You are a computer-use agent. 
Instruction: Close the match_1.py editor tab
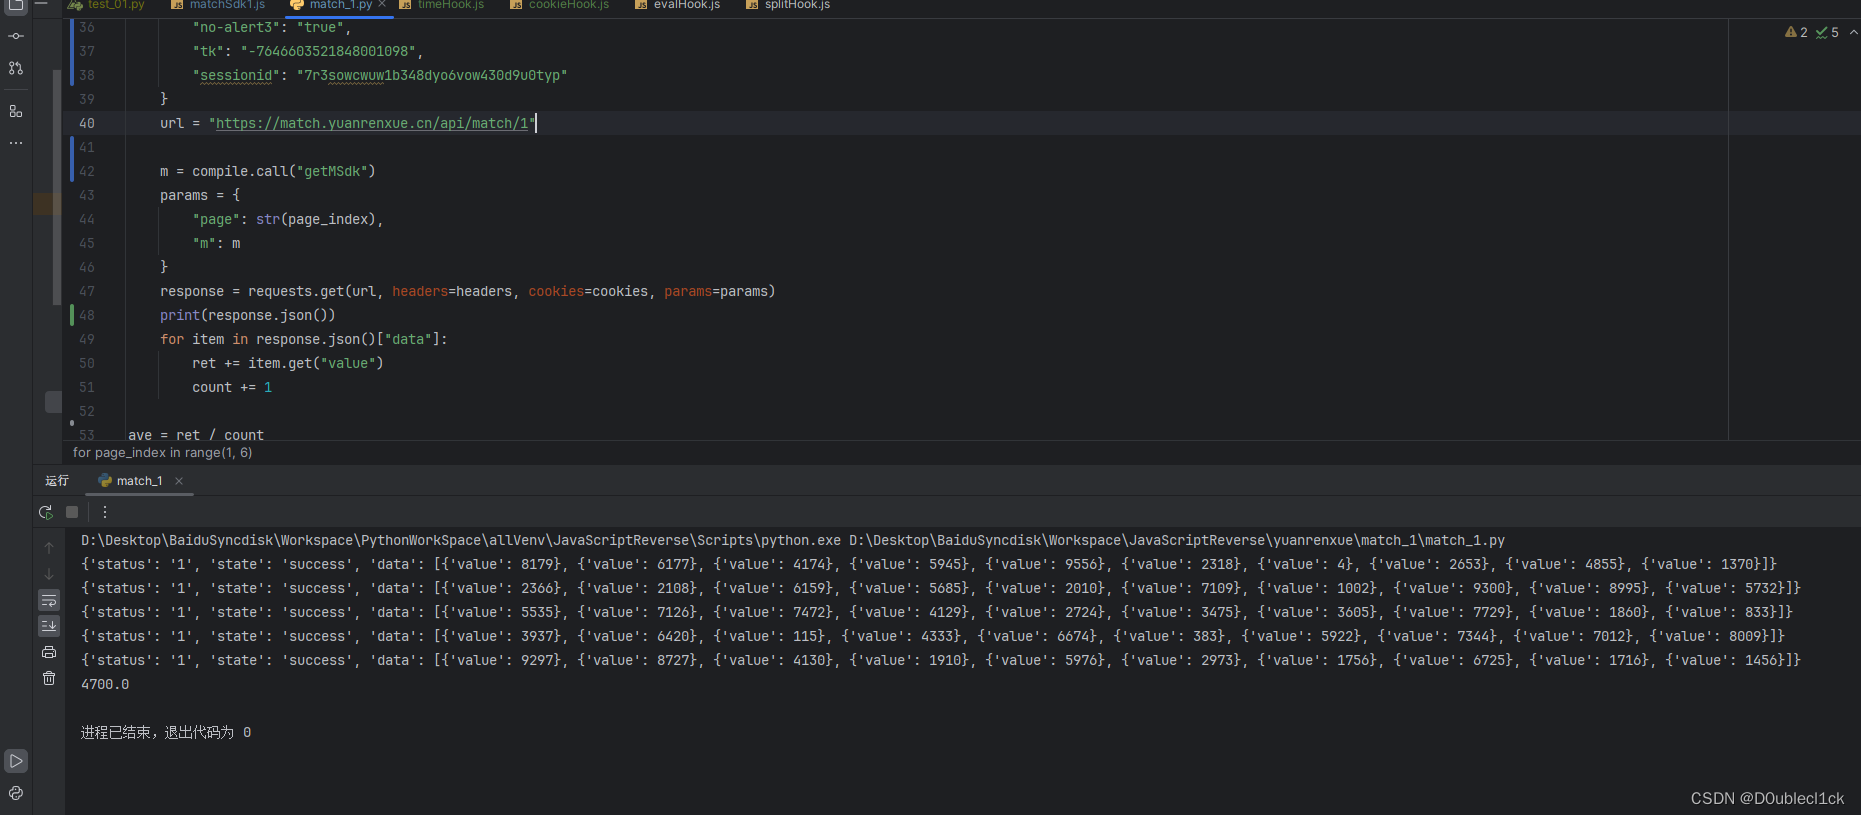(x=382, y=5)
